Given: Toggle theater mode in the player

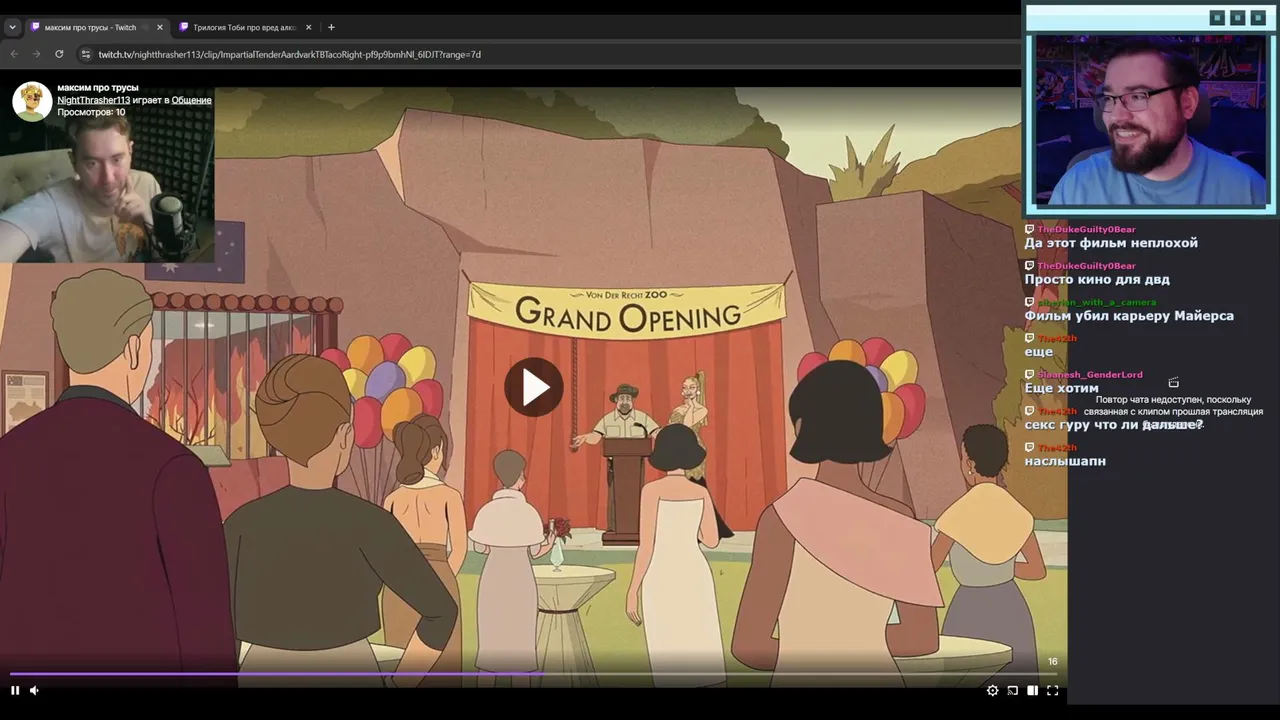Looking at the screenshot, I should (x=1032, y=690).
